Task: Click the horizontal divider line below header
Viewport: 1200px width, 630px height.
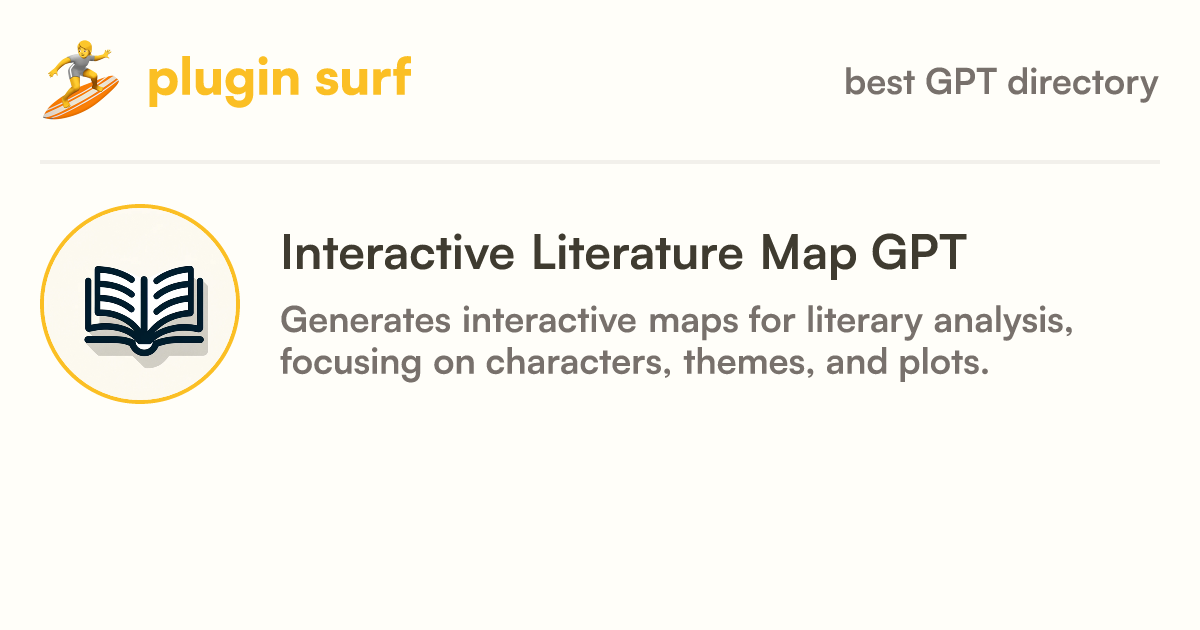Action: click(x=600, y=161)
